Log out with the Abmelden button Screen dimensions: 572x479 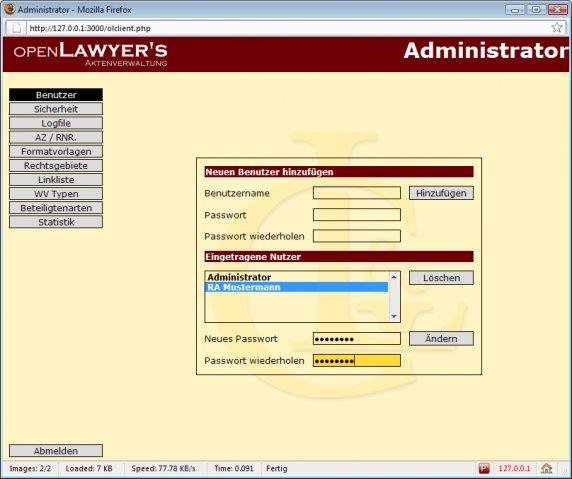pyautogui.click(x=56, y=451)
